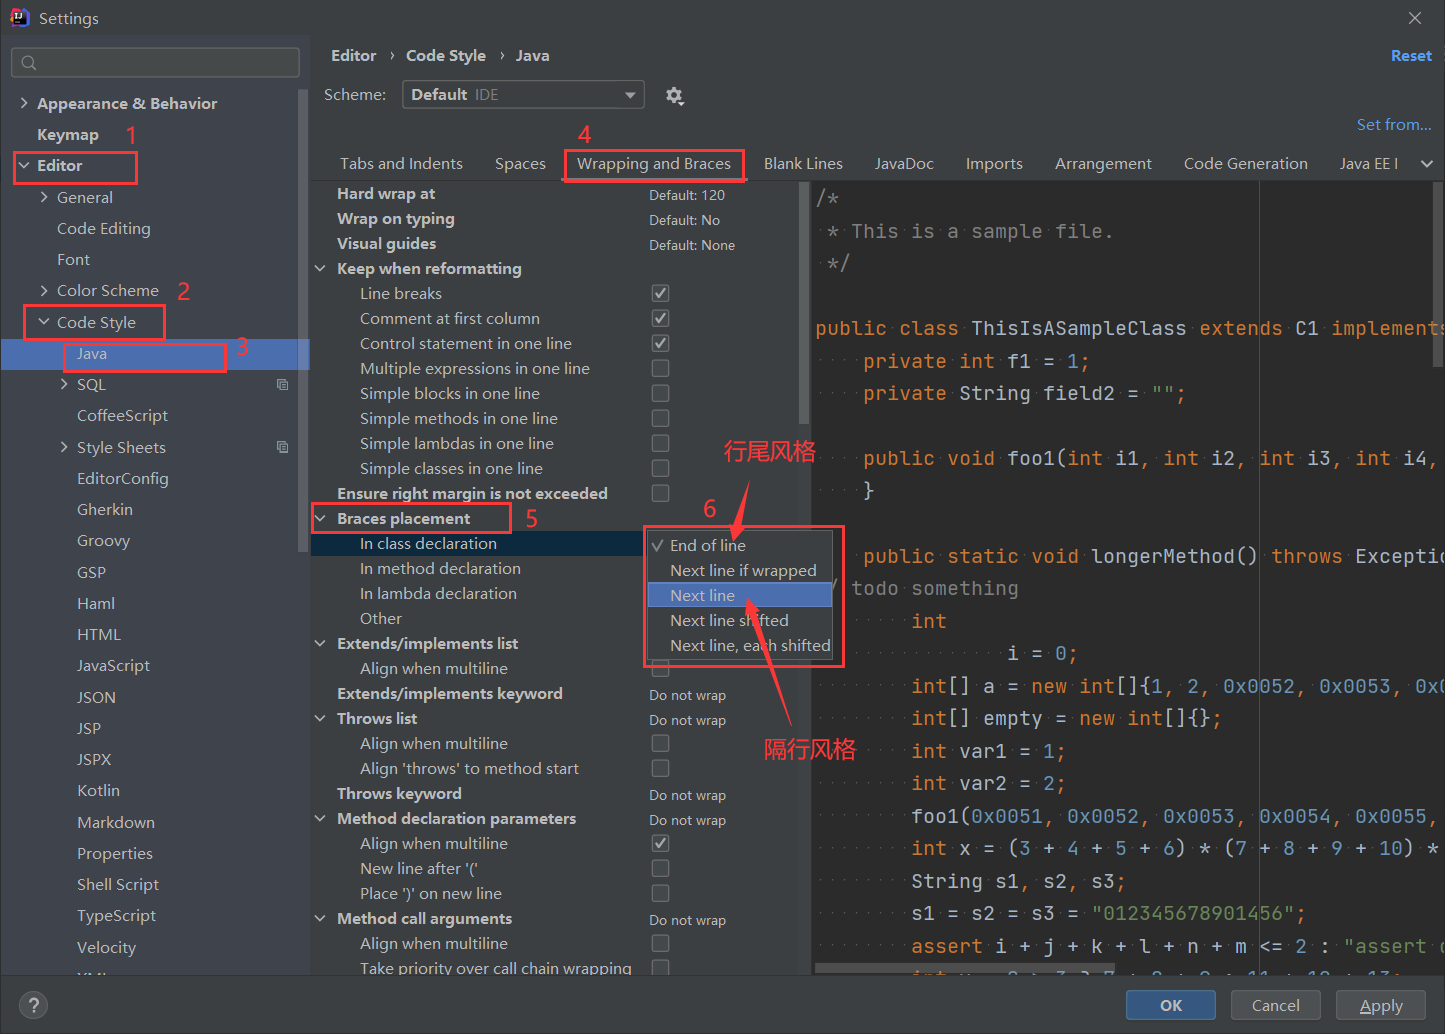Image resolution: width=1445 pixels, height=1034 pixels.
Task: Open the JavaDoc tab
Action: [904, 164]
